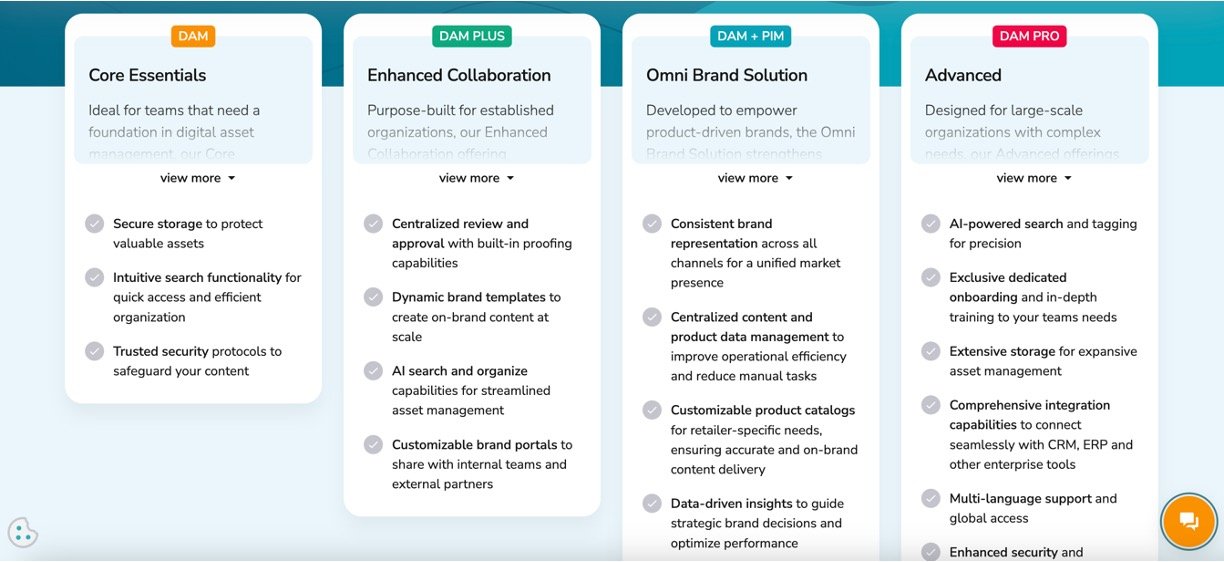Click checkmark beside AI-powered search feature
1224x562 pixels.
[x=931, y=224]
